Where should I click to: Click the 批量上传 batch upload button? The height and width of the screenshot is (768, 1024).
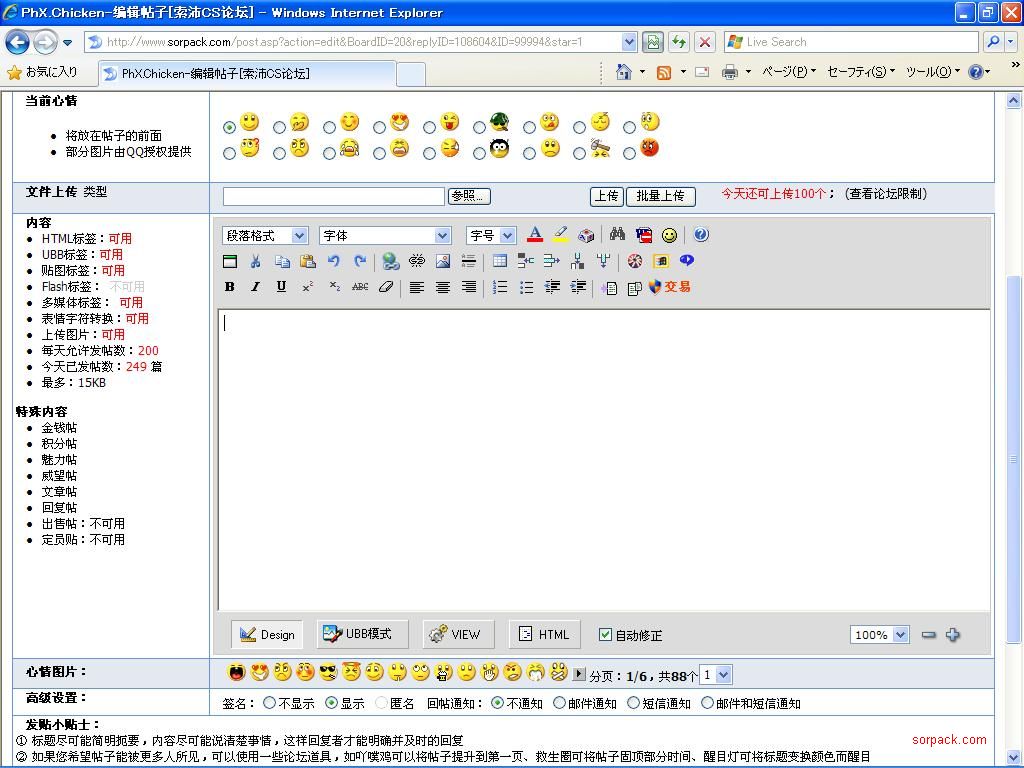click(660, 196)
